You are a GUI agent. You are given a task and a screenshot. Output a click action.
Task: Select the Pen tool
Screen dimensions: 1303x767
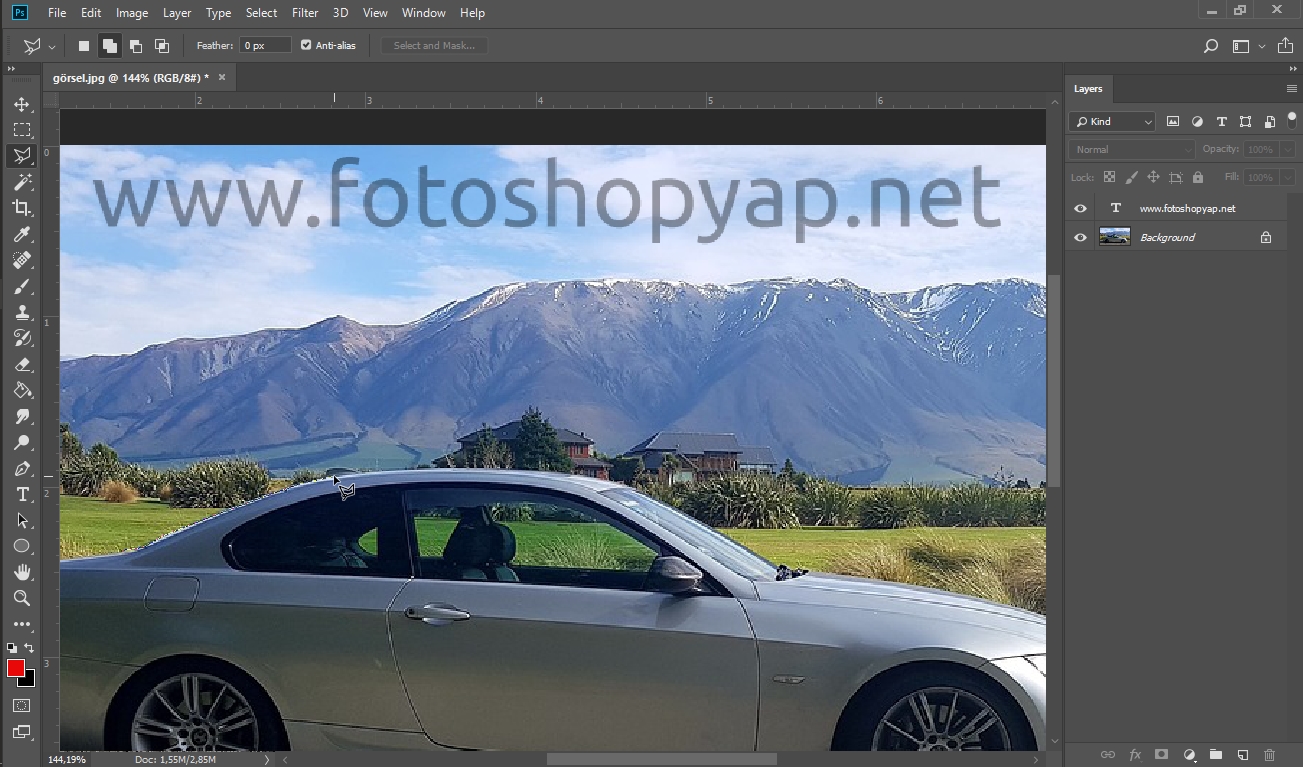(x=22, y=468)
